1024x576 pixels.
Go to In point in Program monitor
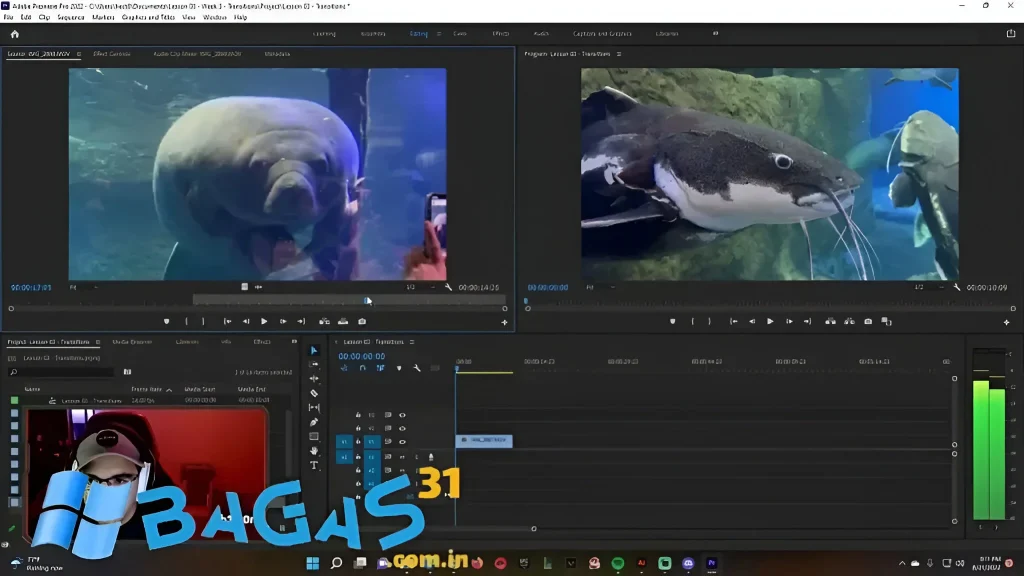(x=733, y=321)
